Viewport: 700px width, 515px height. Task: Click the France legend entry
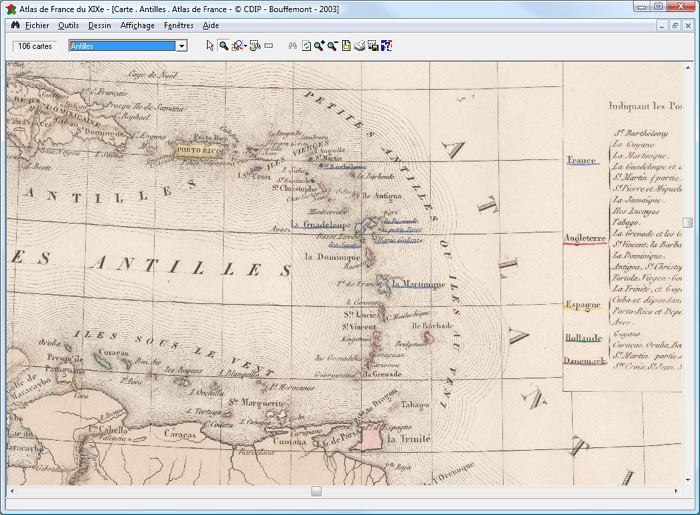click(x=581, y=160)
